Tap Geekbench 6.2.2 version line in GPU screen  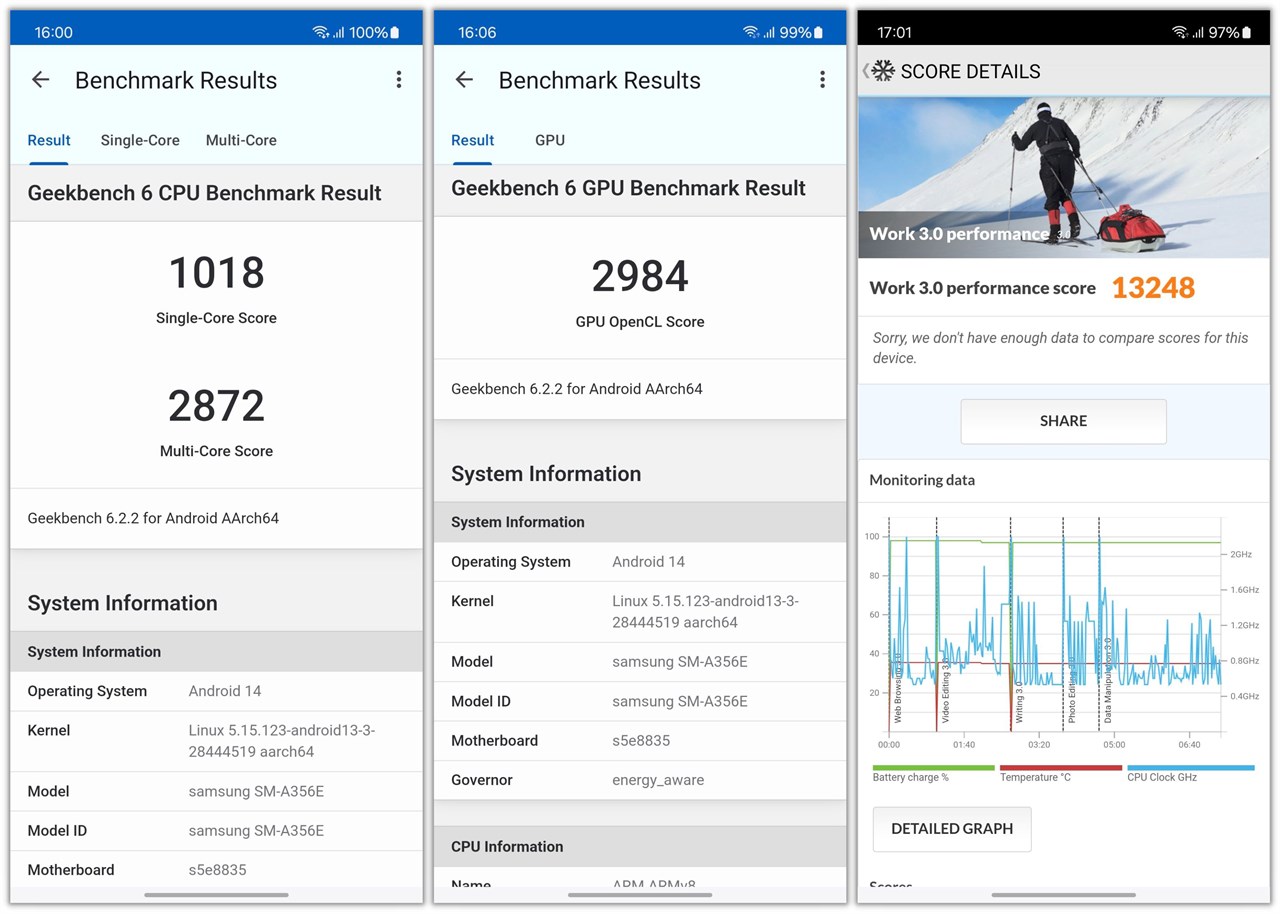click(x=577, y=388)
